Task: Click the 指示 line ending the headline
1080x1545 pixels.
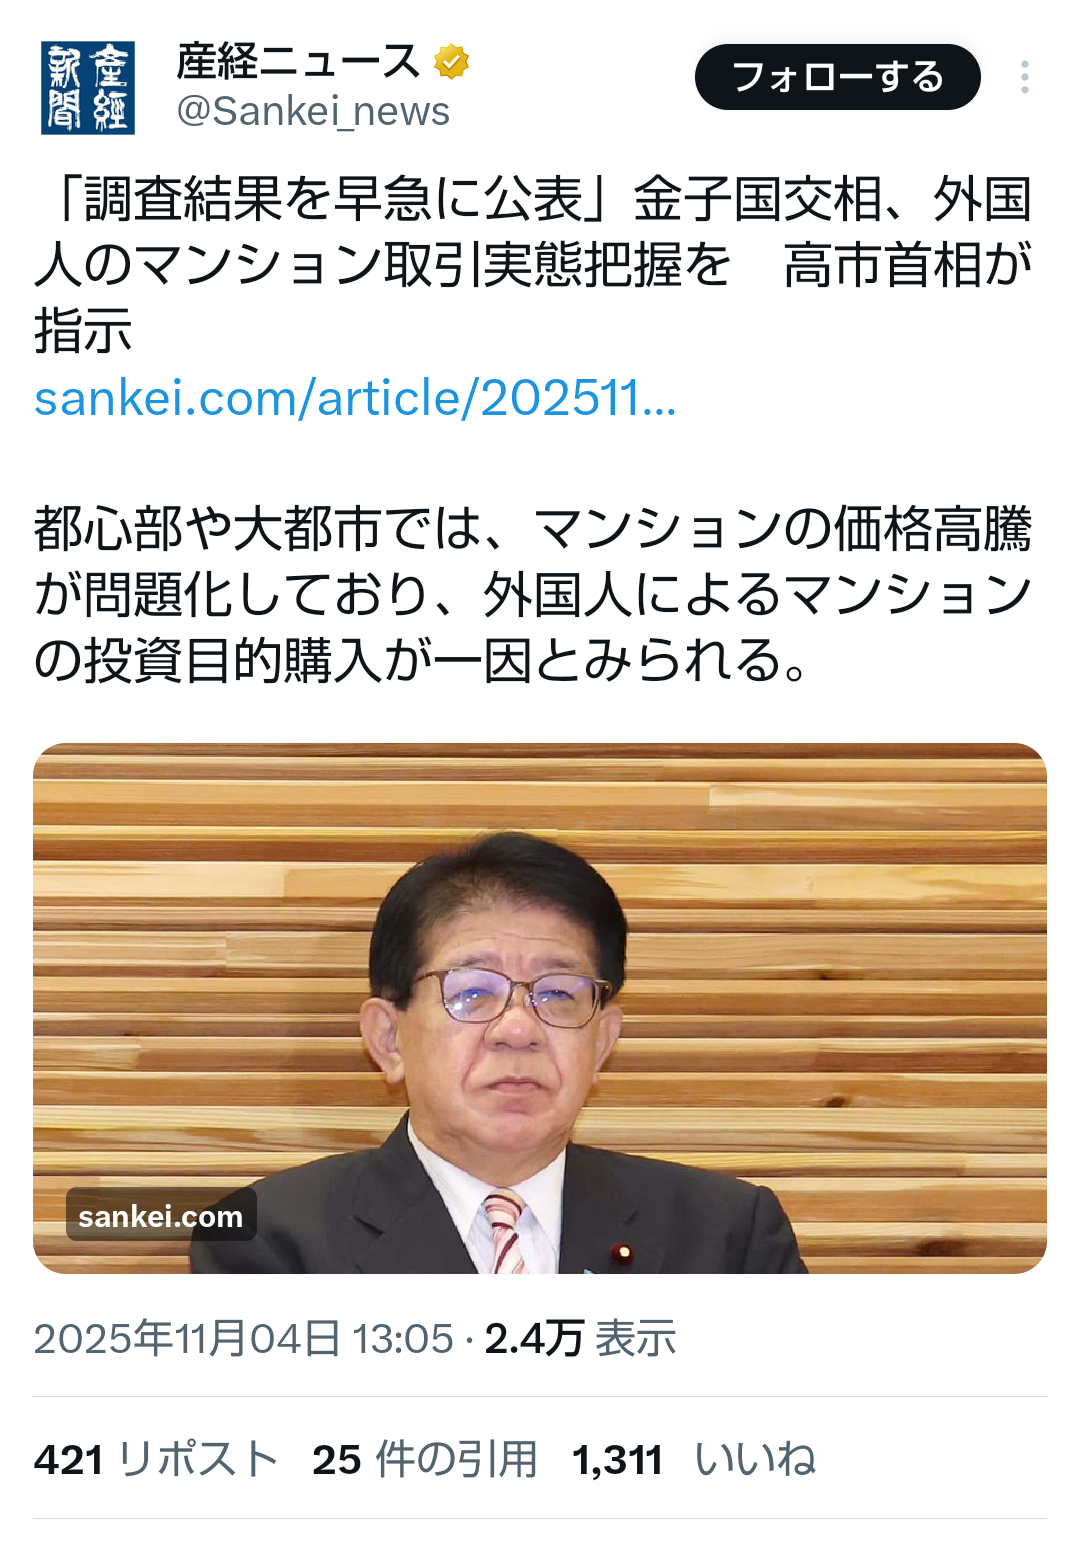Action: (x=83, y=331)
